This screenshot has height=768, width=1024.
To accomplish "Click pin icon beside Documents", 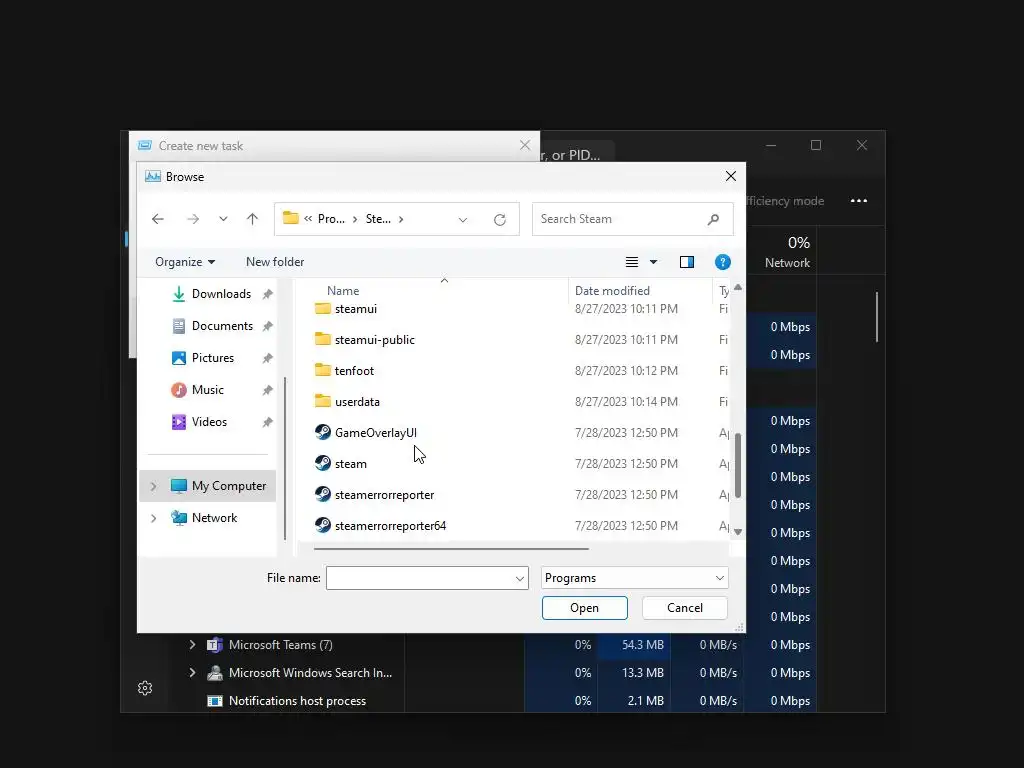I will [x=267, y=327].
